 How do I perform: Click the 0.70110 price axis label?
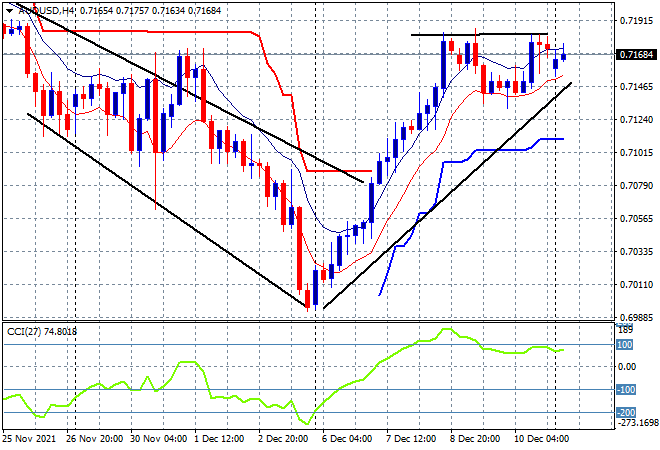pos(636,285)
